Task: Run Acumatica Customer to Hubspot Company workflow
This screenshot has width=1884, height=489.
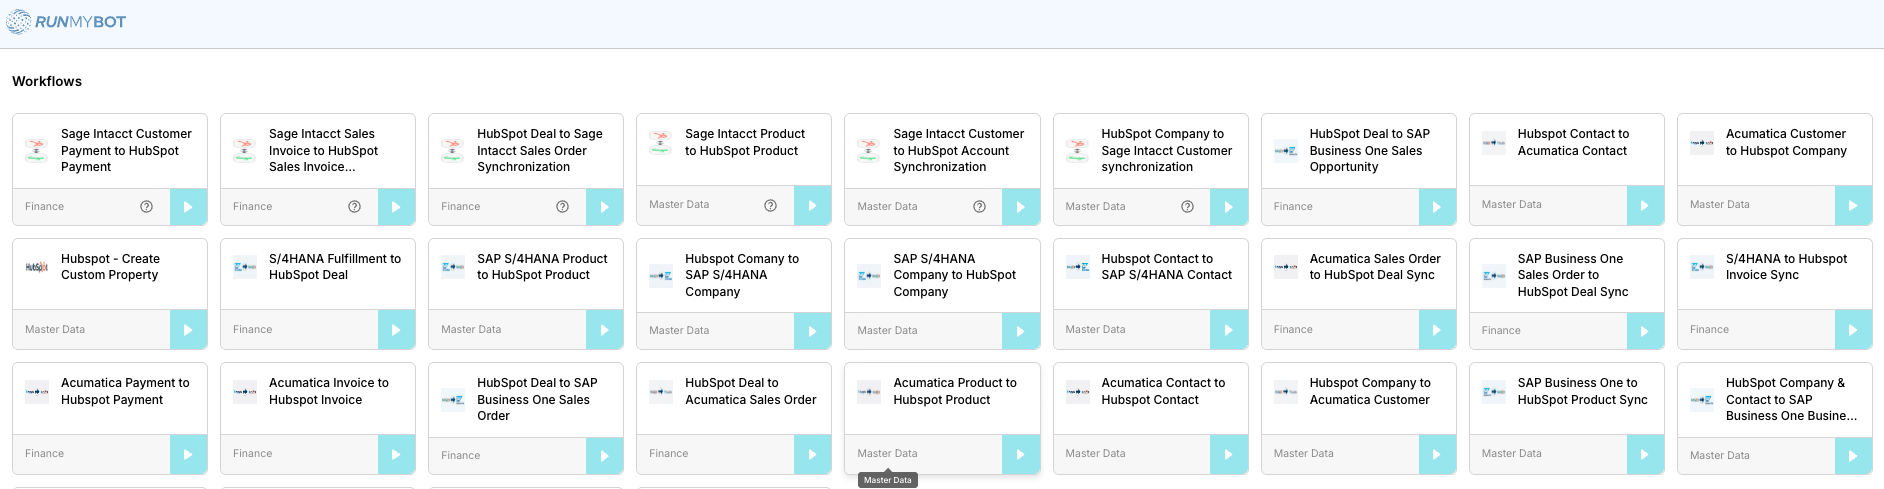Action: coord(1853,205)
